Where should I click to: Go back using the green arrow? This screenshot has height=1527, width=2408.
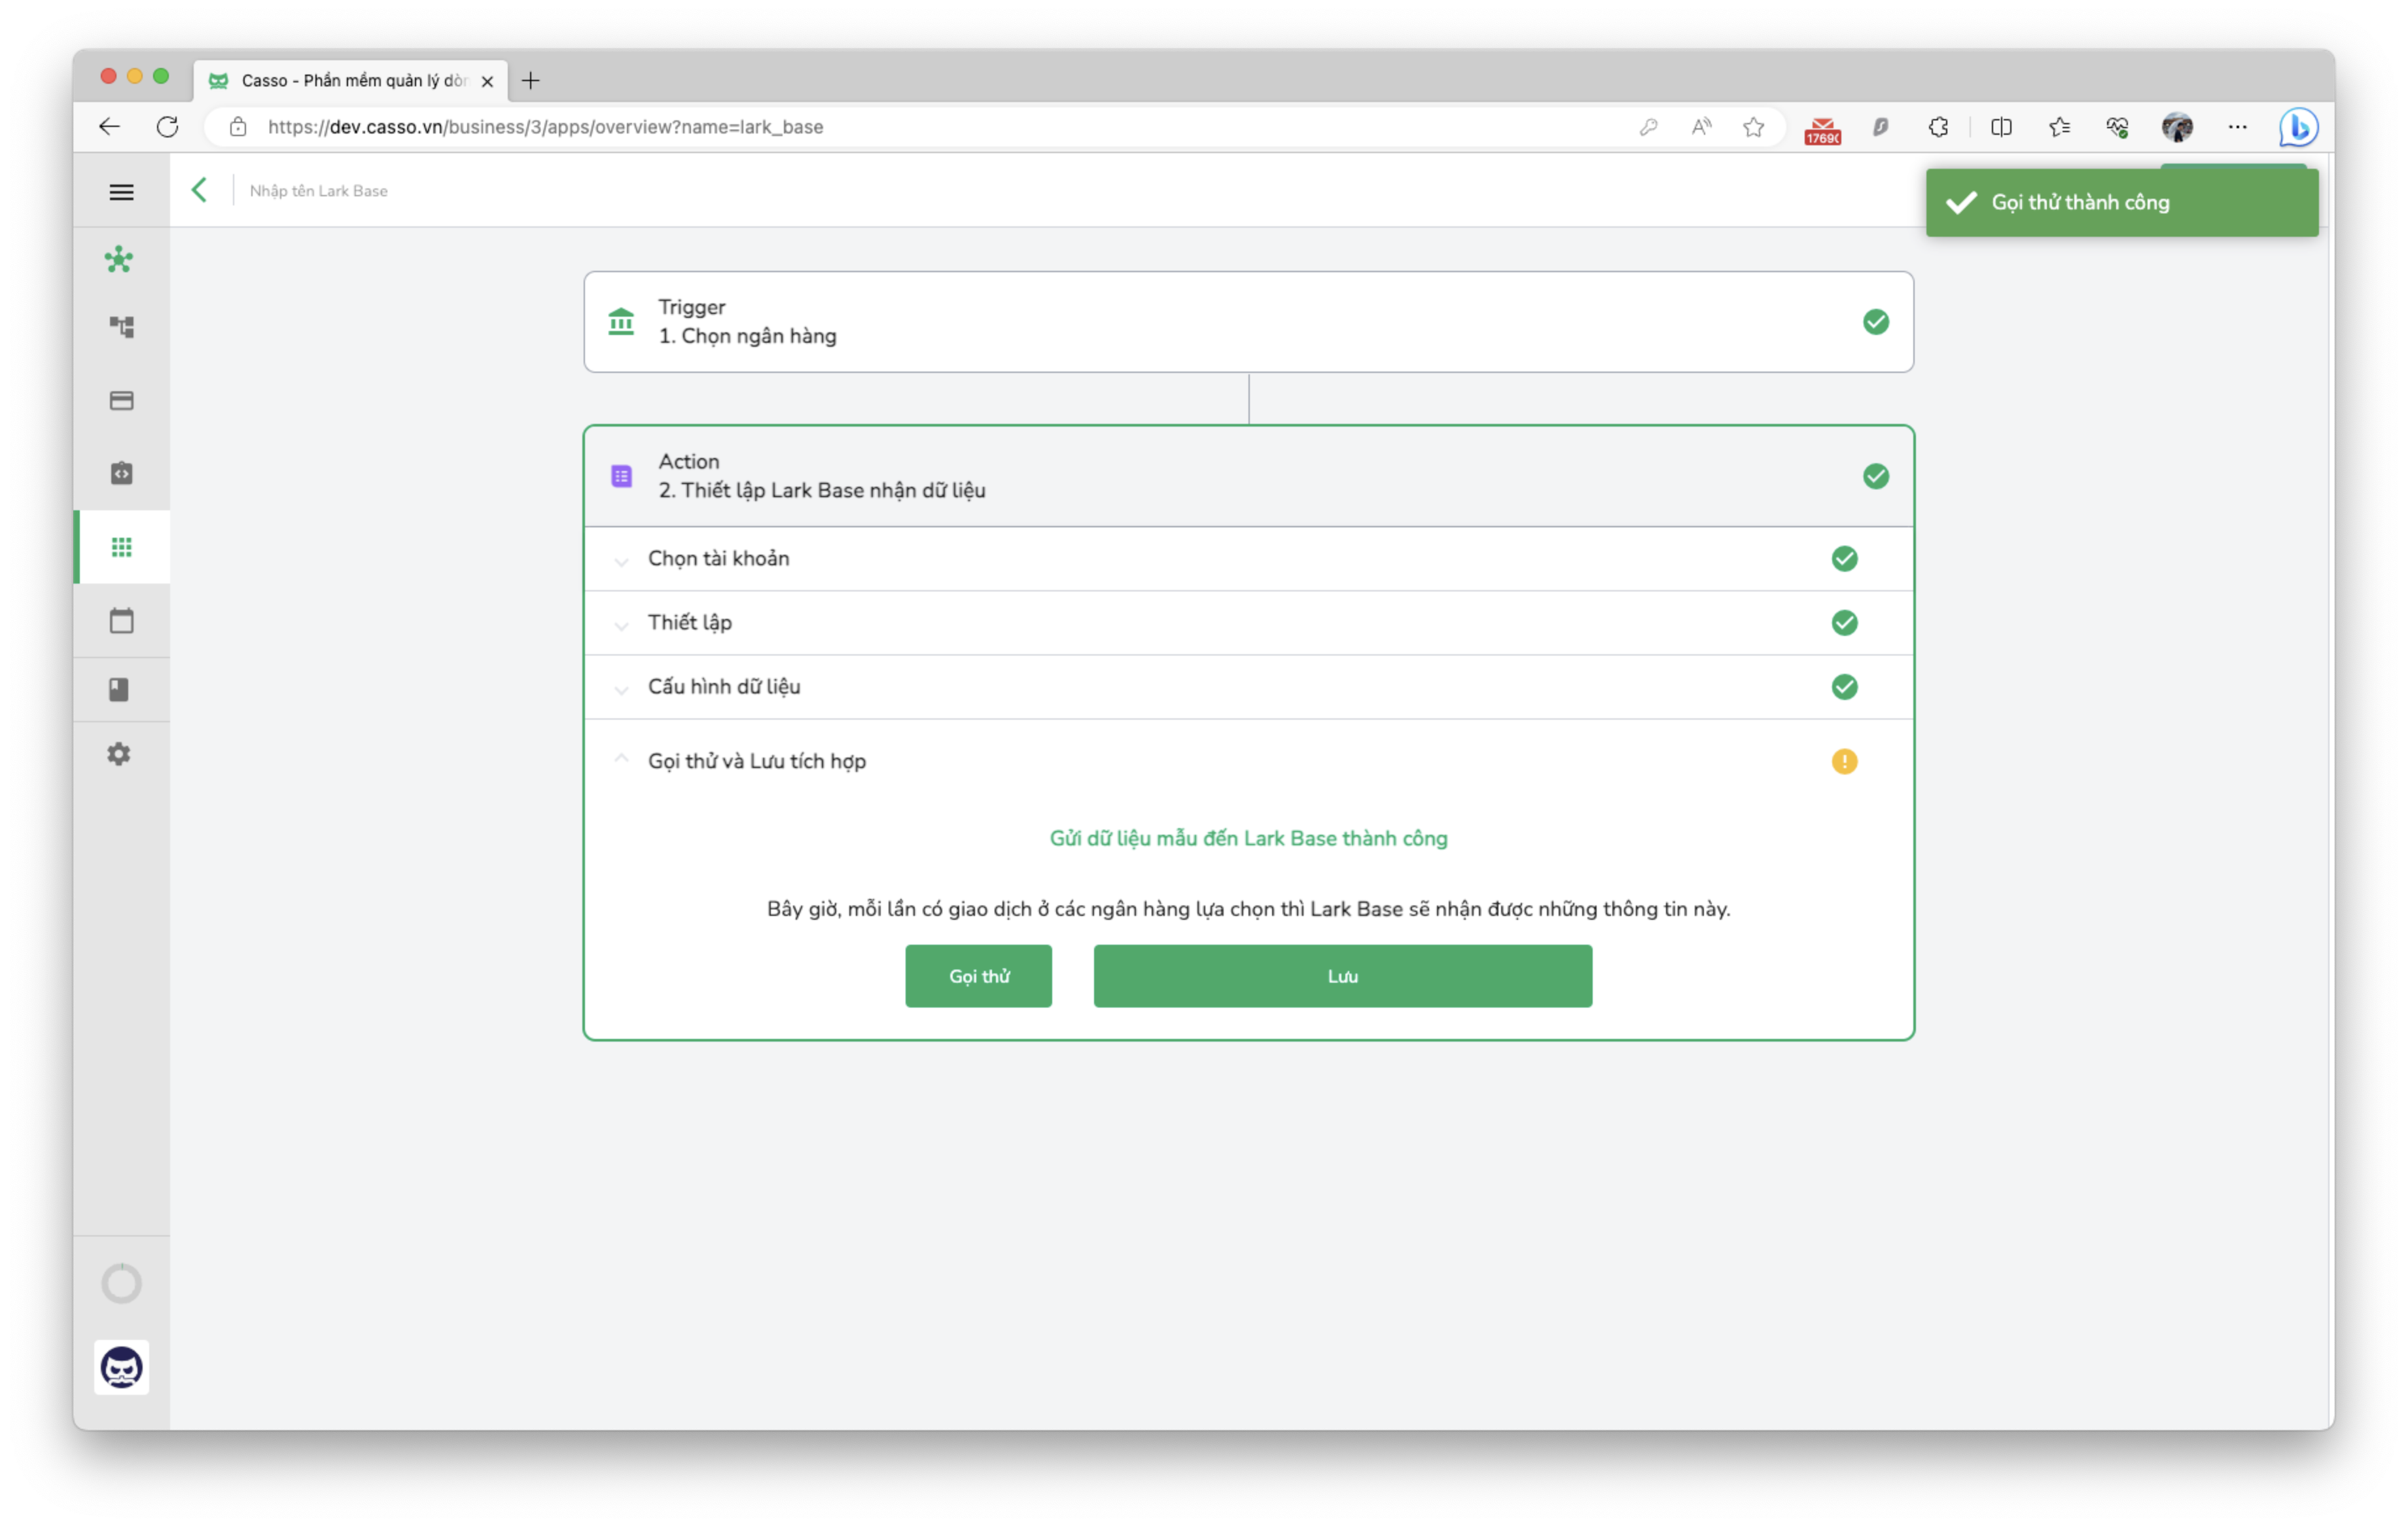click(x=200, y=190)
